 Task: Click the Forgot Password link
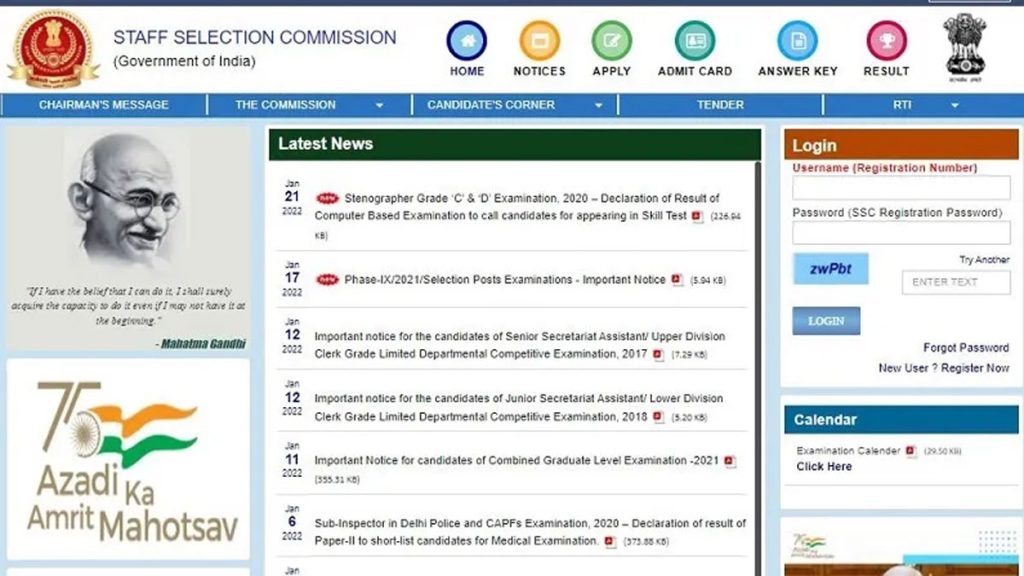point(966,347)
